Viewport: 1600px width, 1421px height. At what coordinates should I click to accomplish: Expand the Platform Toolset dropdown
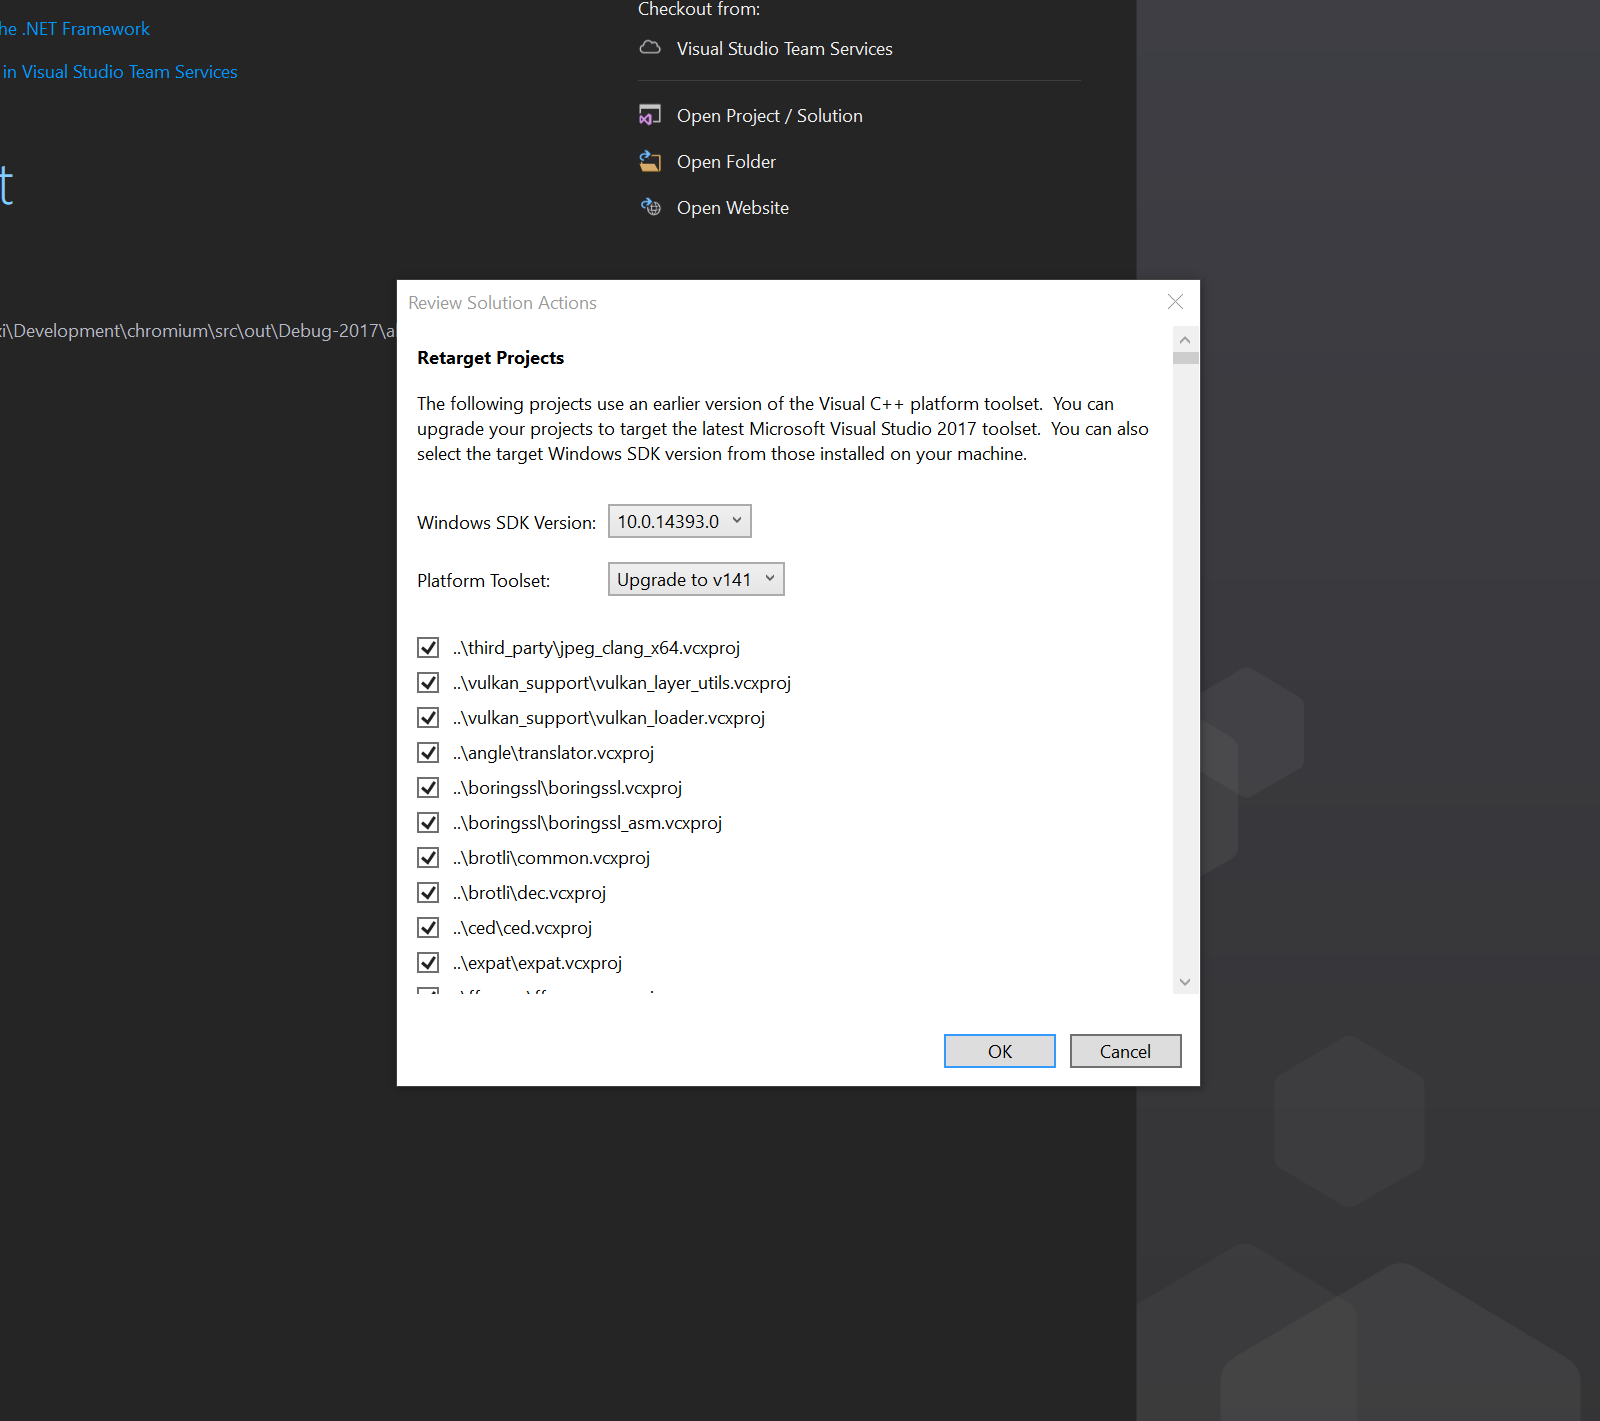tap(695, 579)
